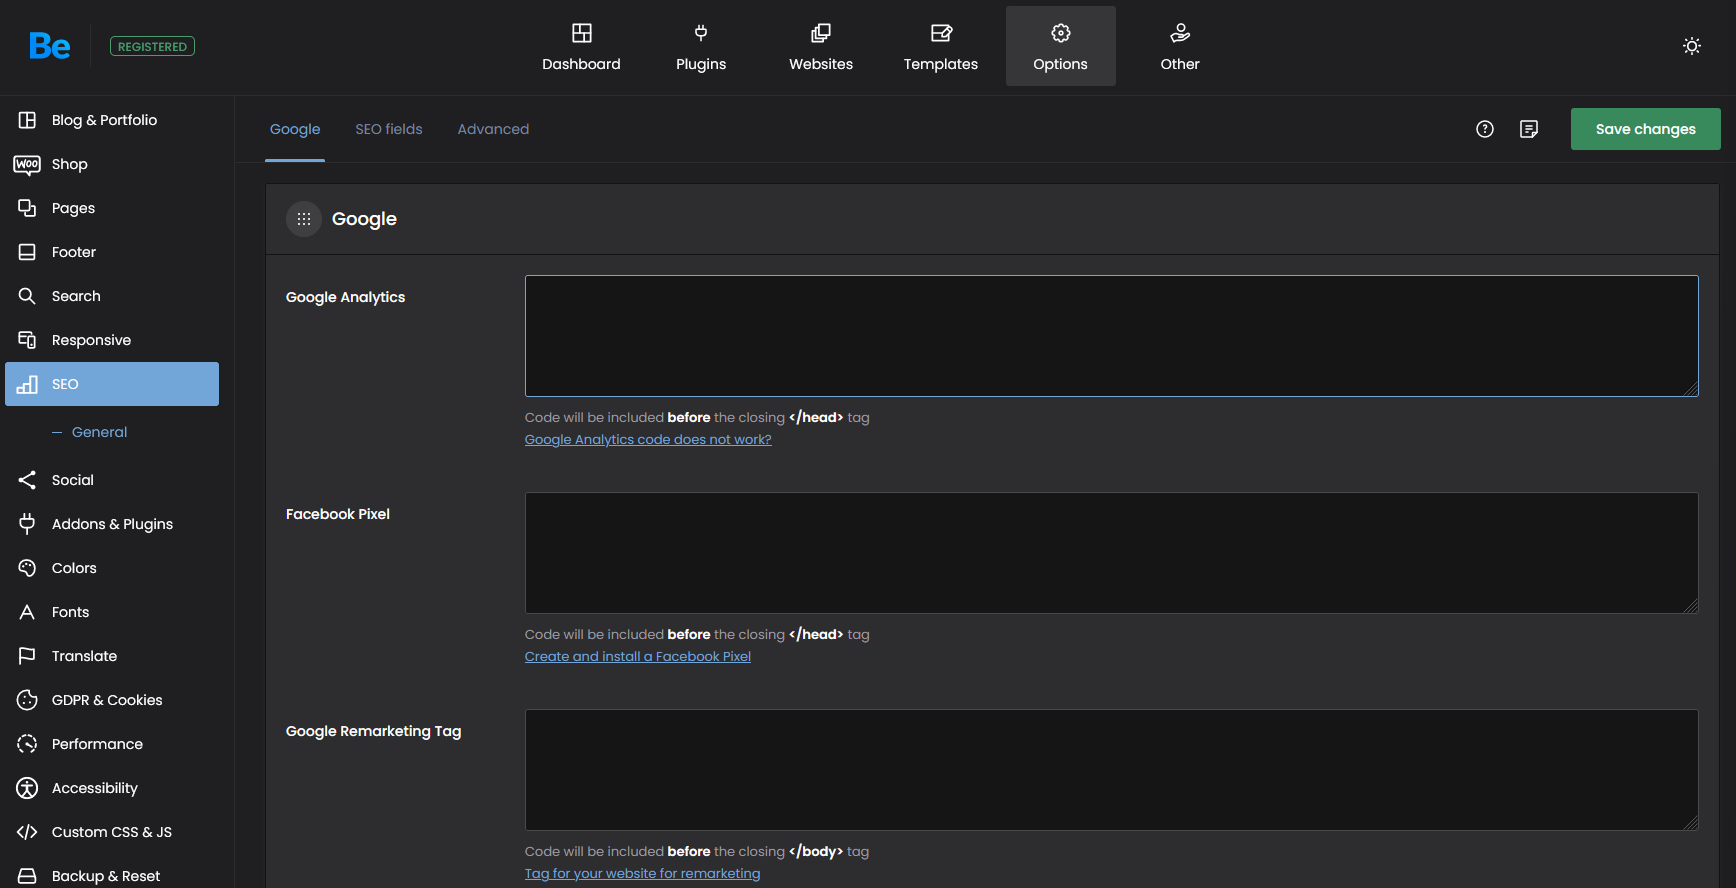Screen dimensions: 1736x888
Task: Open the Social share icon in sidebar
Action: coord(27,480)
